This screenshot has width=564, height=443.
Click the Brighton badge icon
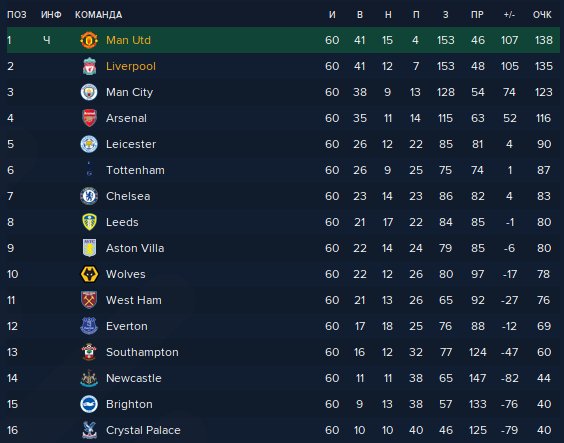pos(89,404)
